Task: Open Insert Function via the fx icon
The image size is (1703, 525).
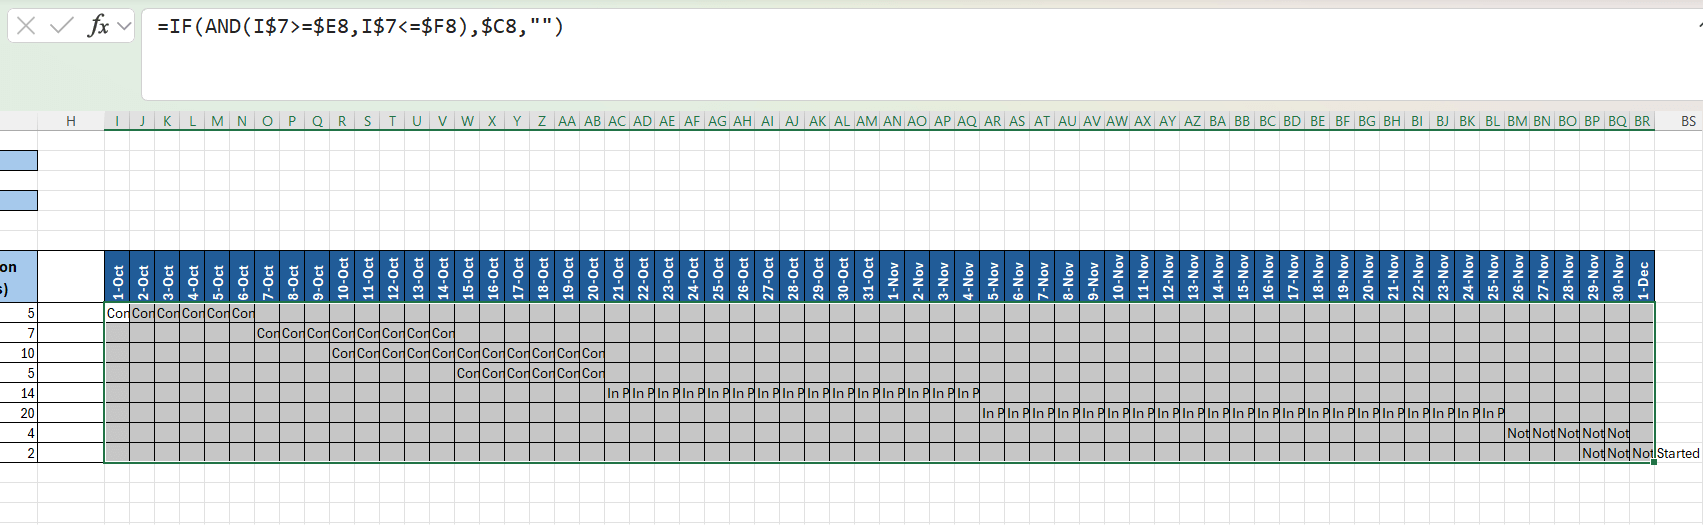Action: [x=98, y=26]
